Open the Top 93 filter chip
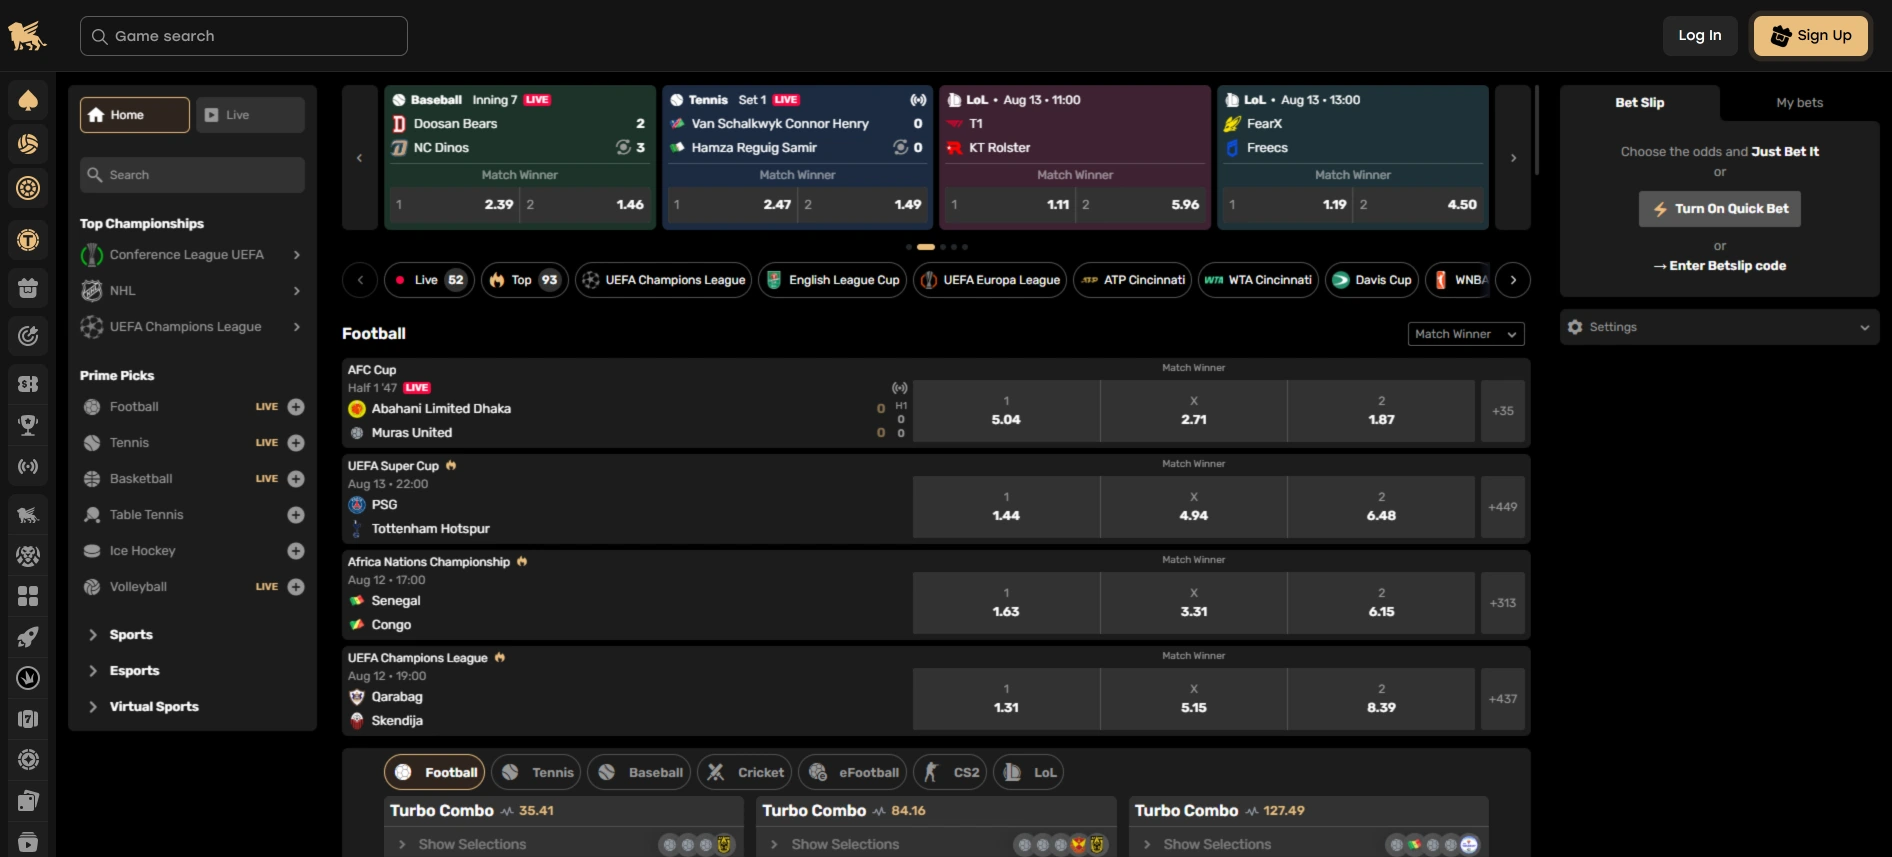 click(524, 280)
